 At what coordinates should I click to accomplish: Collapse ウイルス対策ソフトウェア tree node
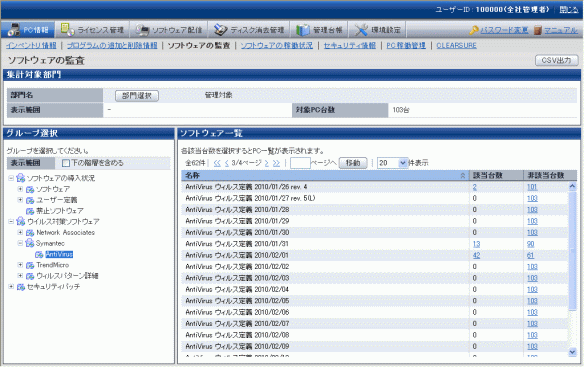click(x=11, y=221)
